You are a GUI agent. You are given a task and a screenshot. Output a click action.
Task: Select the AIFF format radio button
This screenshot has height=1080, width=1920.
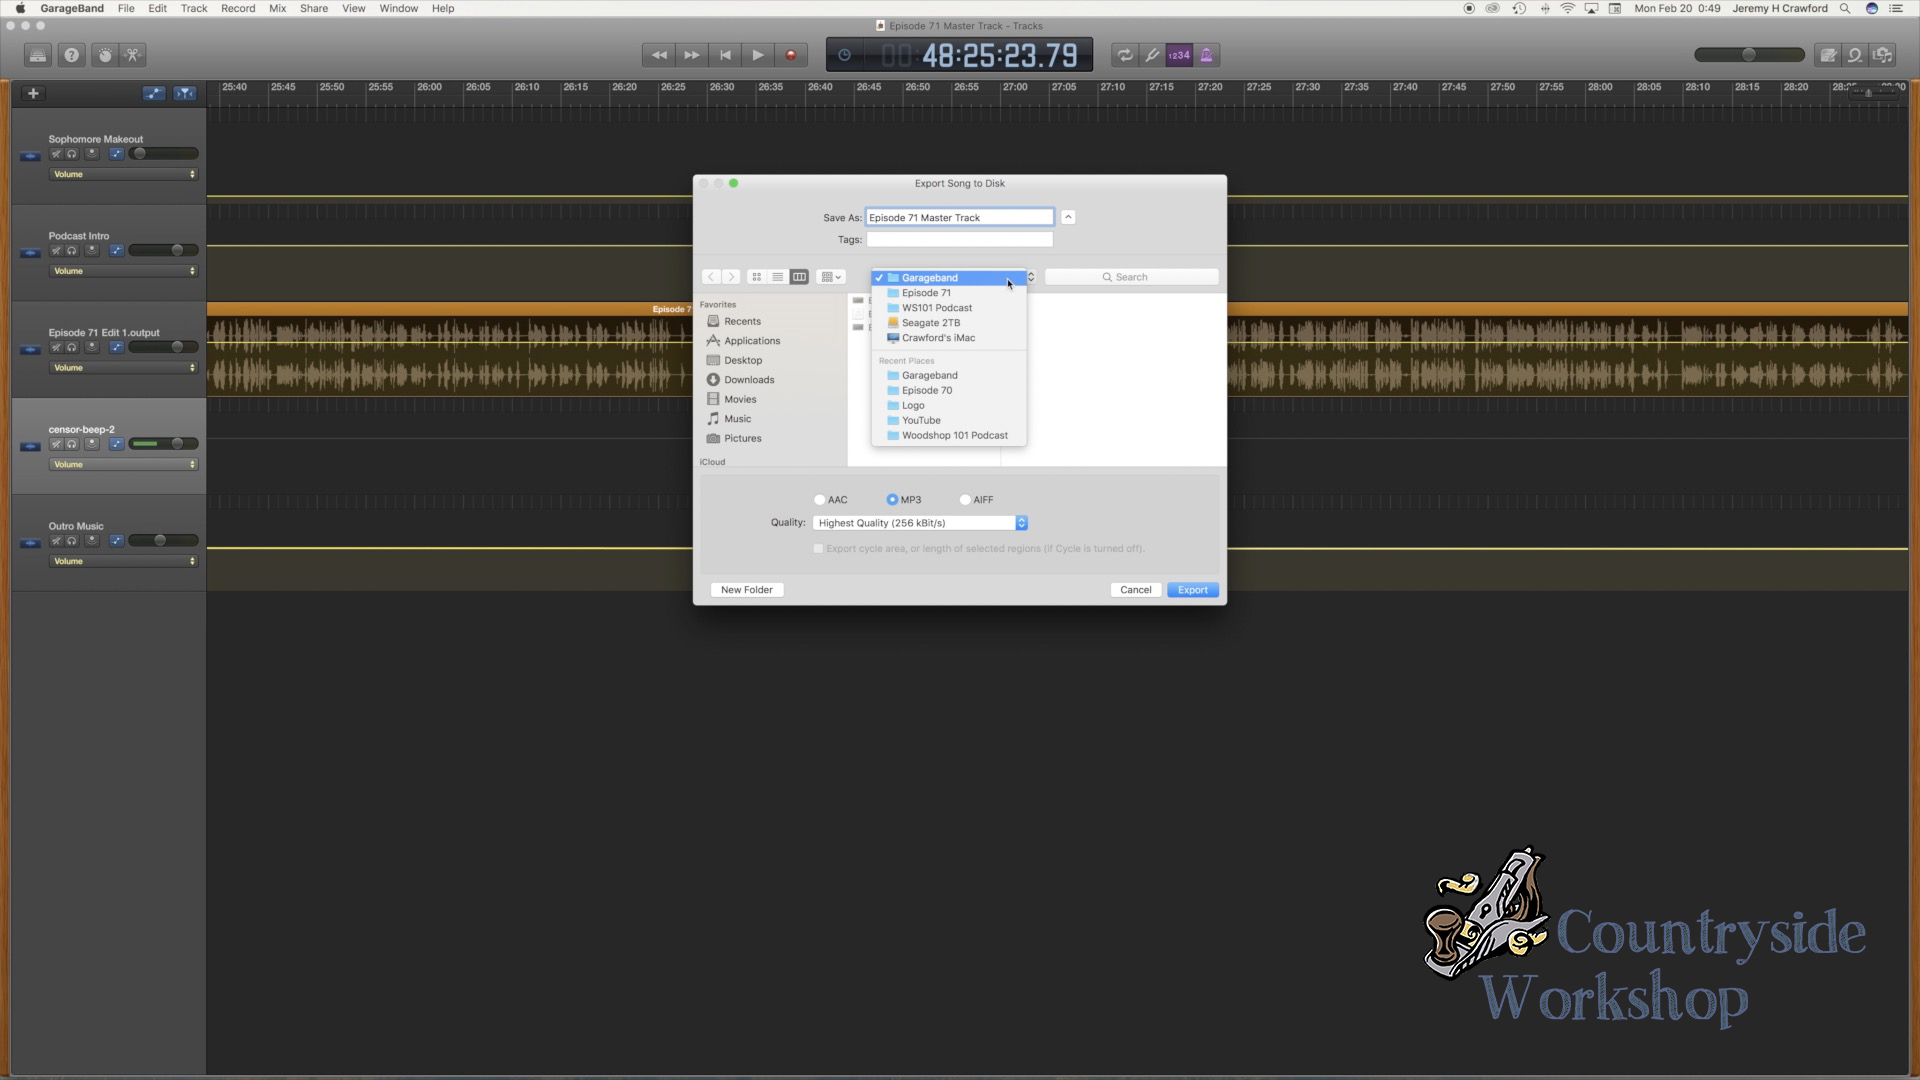pos(965,500)
